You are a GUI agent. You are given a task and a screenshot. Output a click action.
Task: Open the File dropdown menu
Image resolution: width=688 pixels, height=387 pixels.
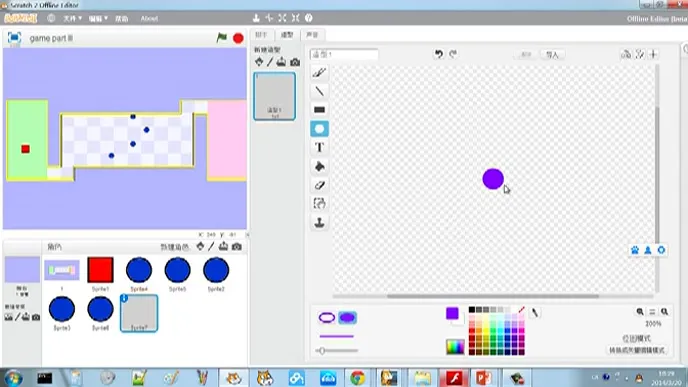tap(72, 18)
